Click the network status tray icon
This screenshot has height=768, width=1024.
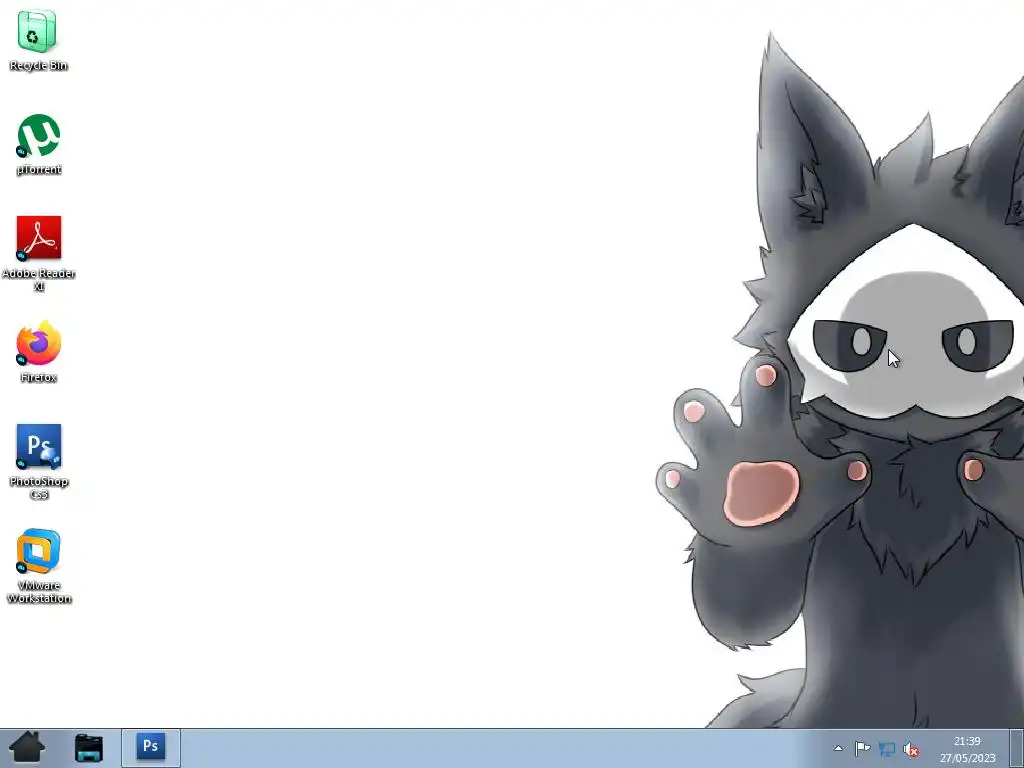pos(887,749)
